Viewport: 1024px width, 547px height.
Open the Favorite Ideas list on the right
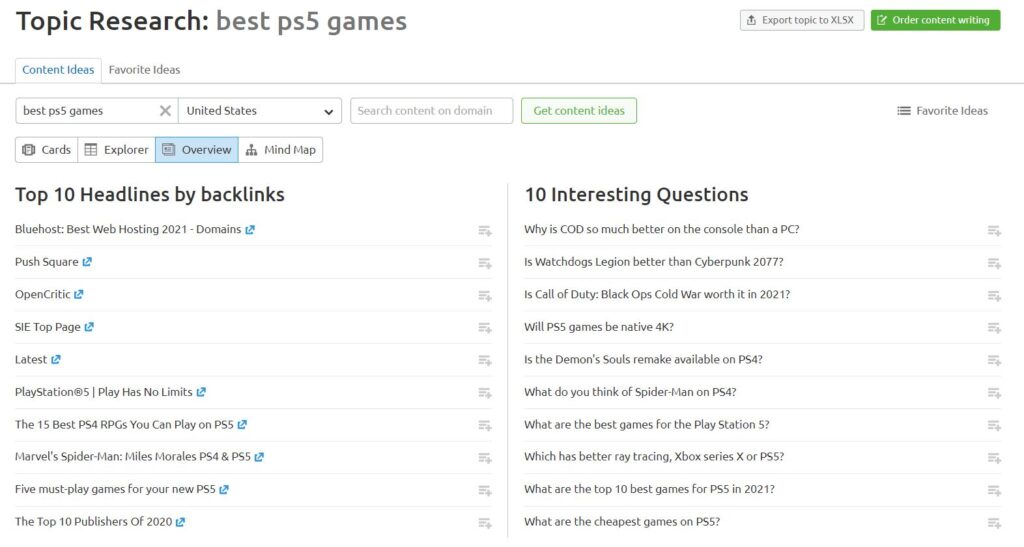click(x=942, y=111)
